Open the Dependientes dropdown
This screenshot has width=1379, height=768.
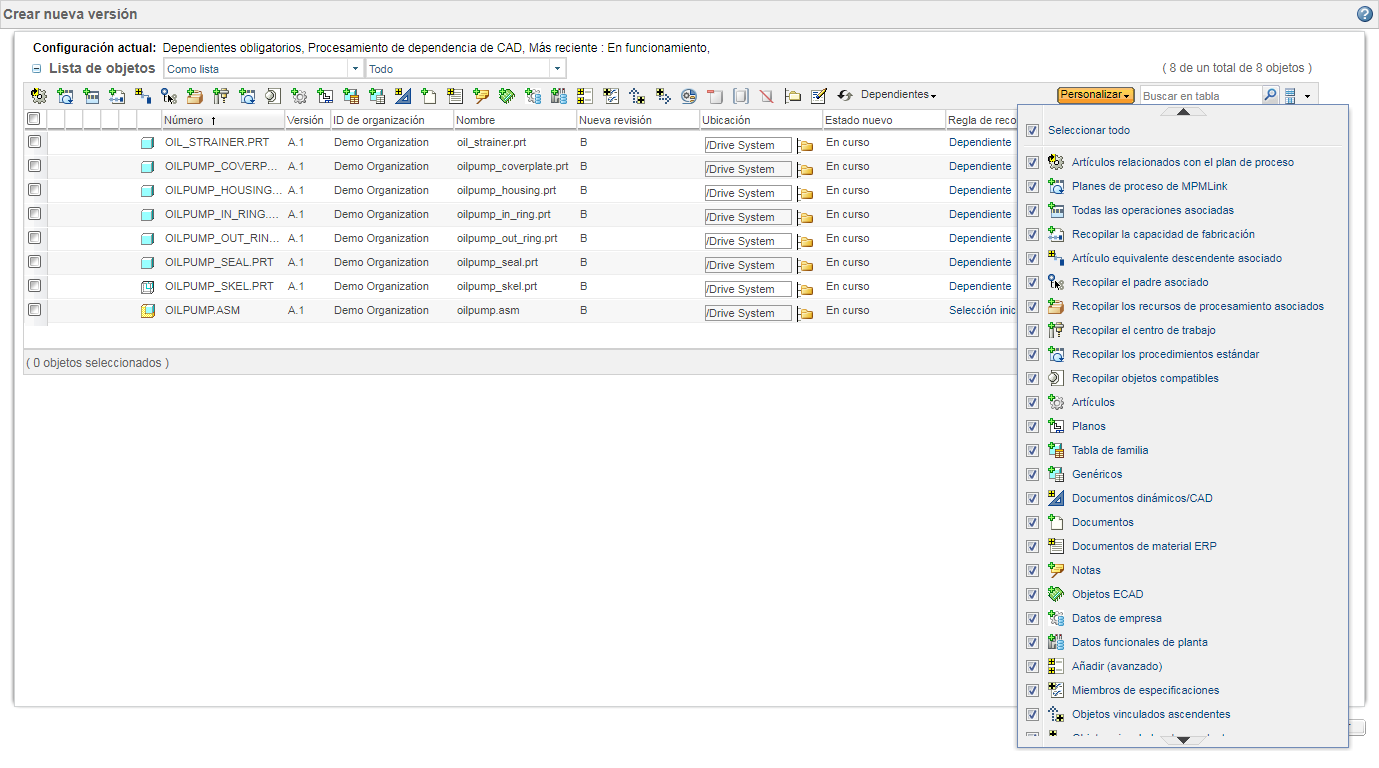click(898, 95)
